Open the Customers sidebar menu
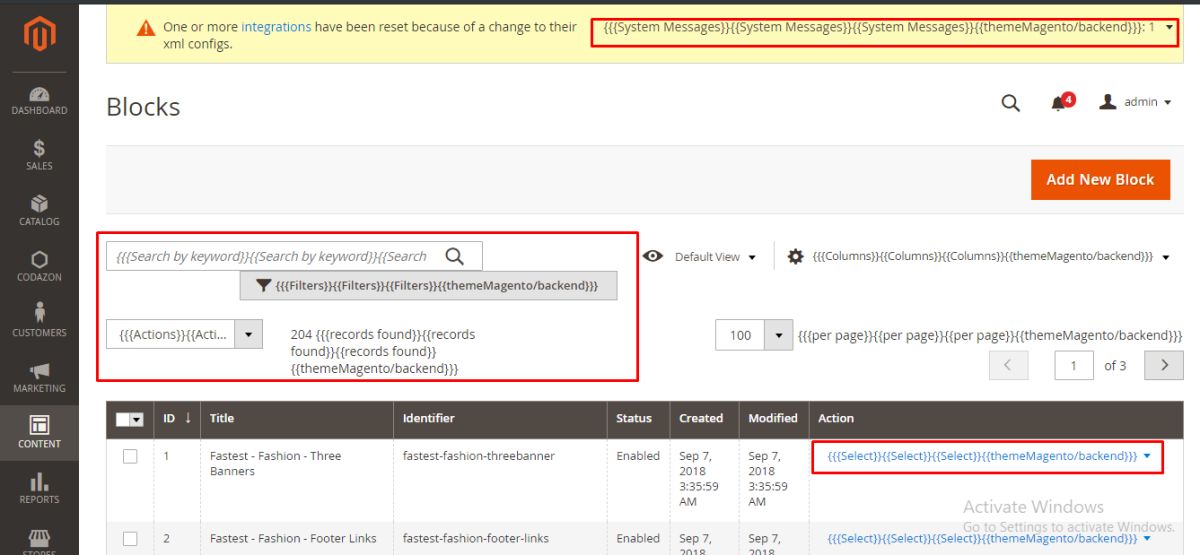This screenshot has height=555, width=1200. [39, 322]
